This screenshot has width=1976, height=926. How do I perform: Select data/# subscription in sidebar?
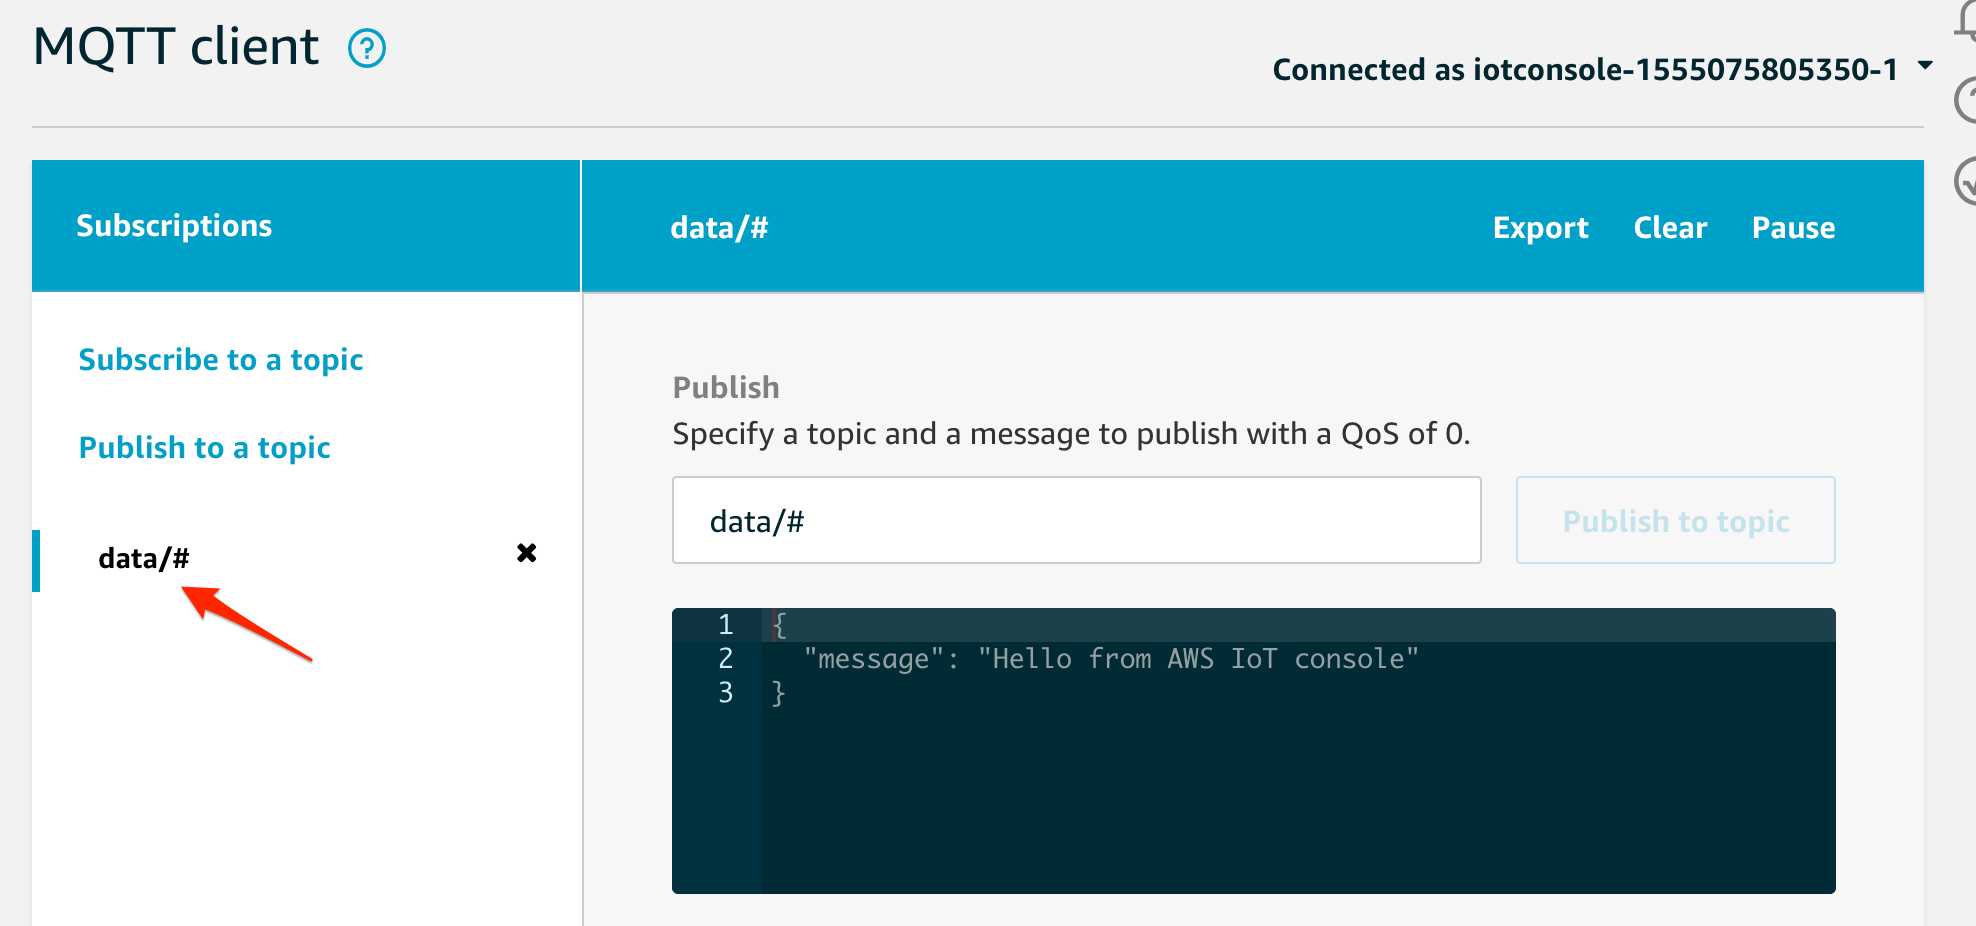[x=144, y=558]
